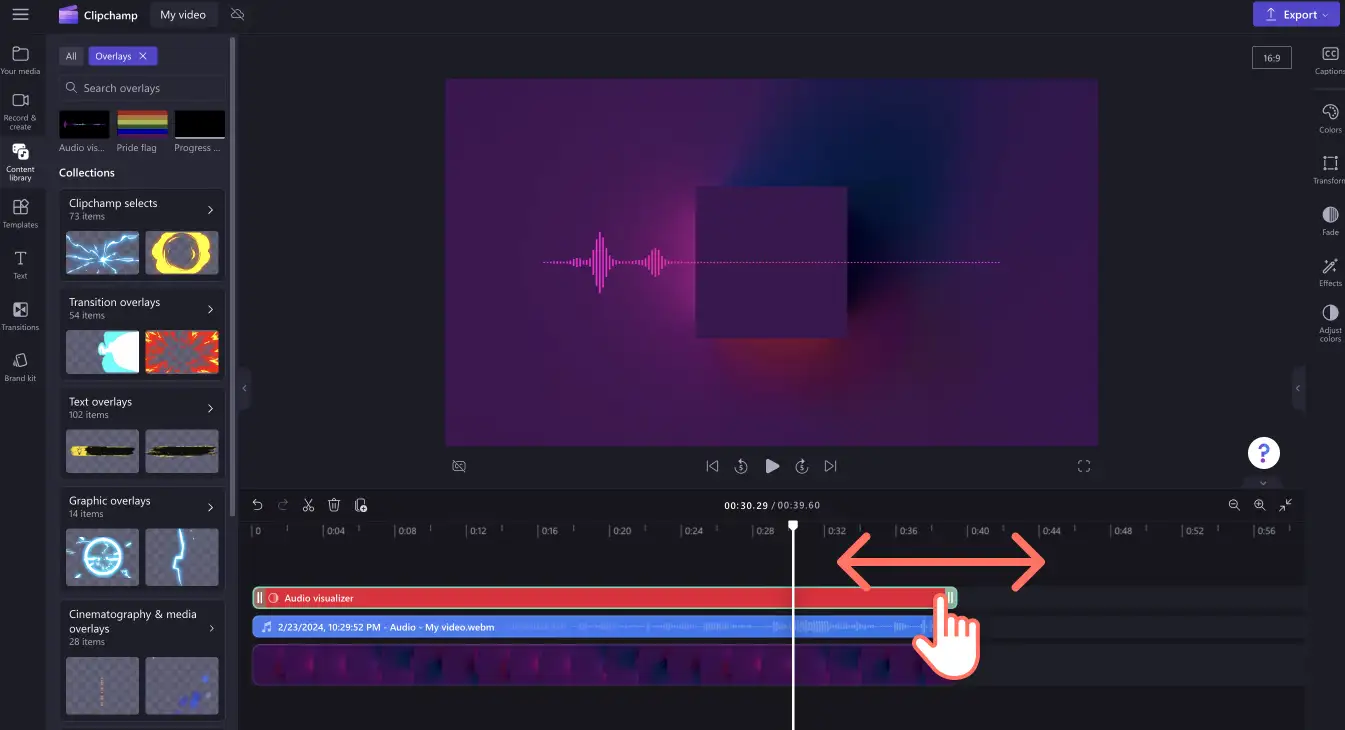Image resolution: width=1345 pixels, height=730 pixels.
Task: Open Adjust colors panel
Action: point(1330,323)
